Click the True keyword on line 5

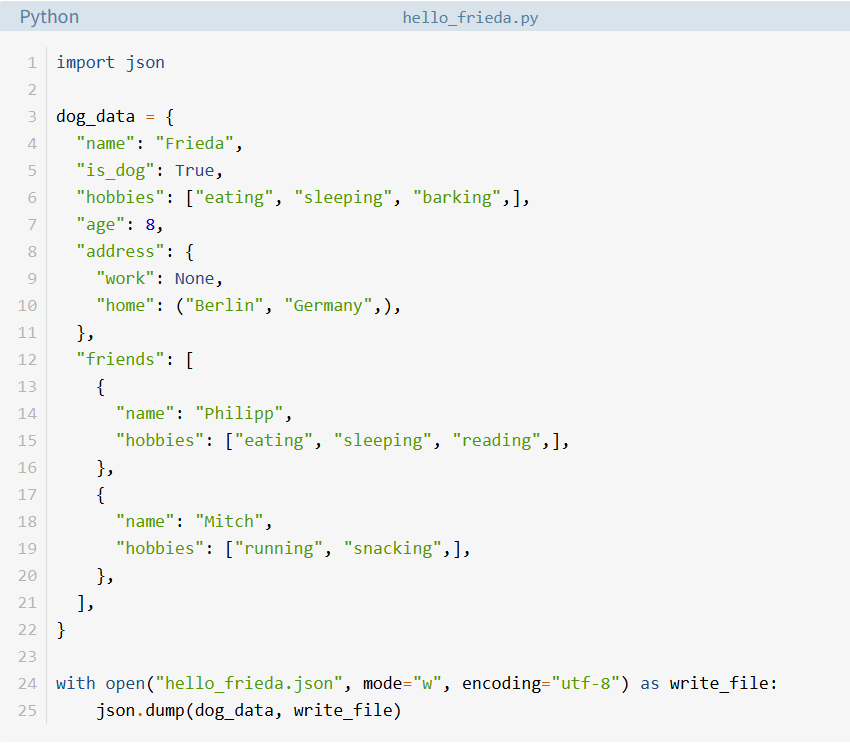click(x=194, y=171)
